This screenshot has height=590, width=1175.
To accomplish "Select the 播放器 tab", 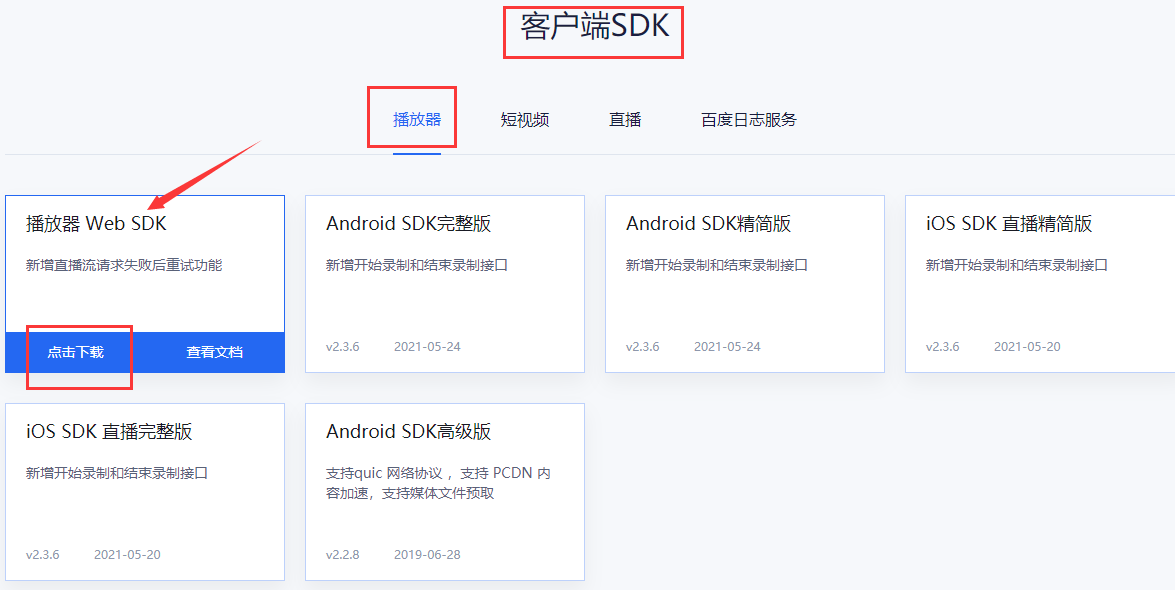I will pos(412,118).
